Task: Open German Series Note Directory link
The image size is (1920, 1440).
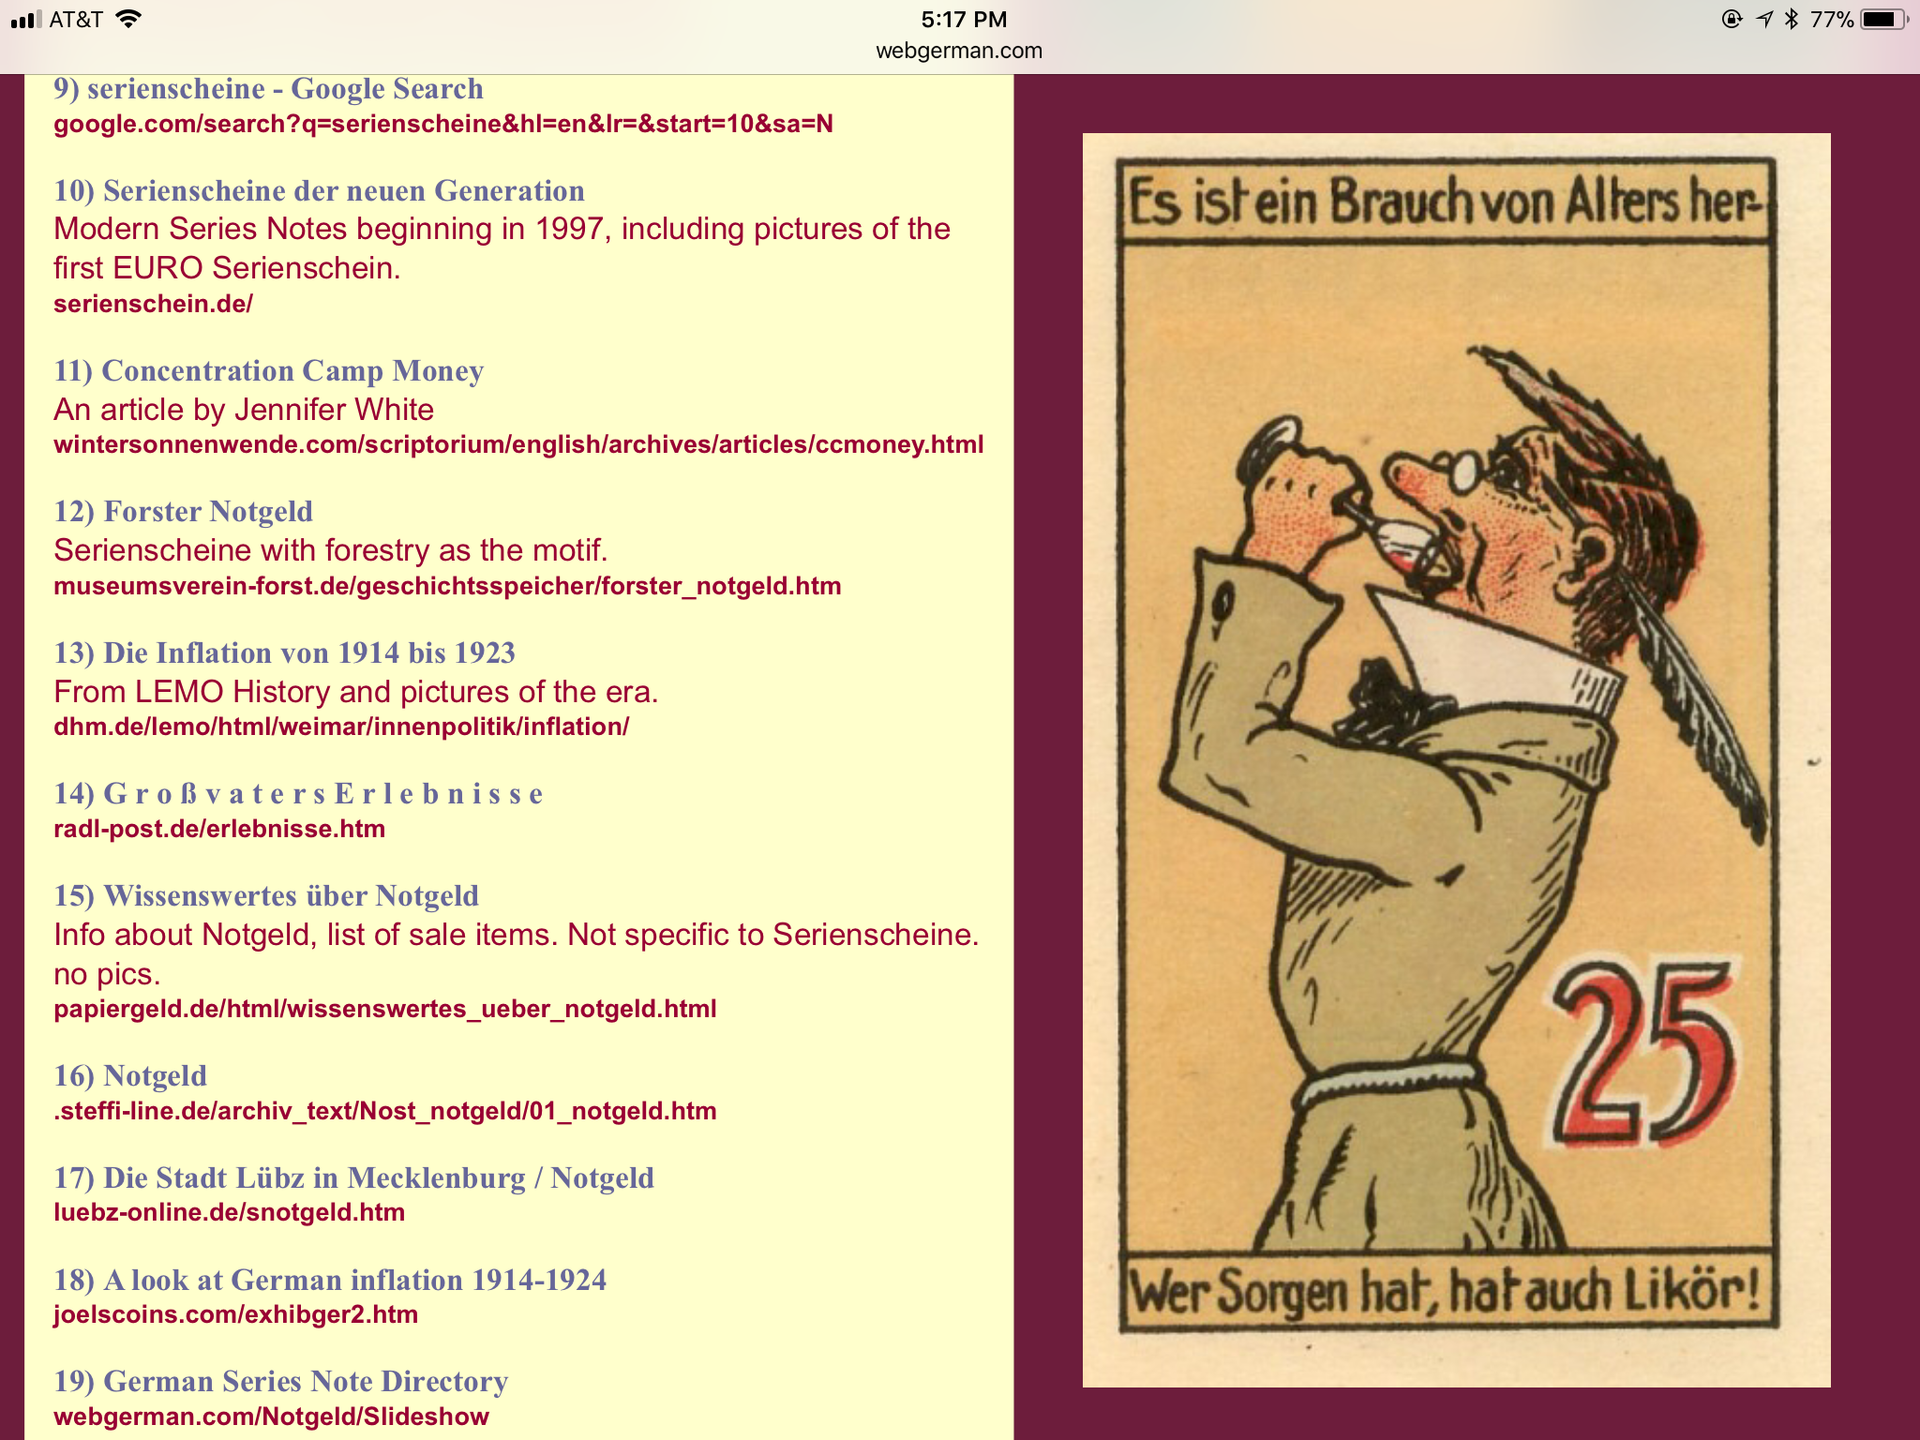Action: [281, 1382]
